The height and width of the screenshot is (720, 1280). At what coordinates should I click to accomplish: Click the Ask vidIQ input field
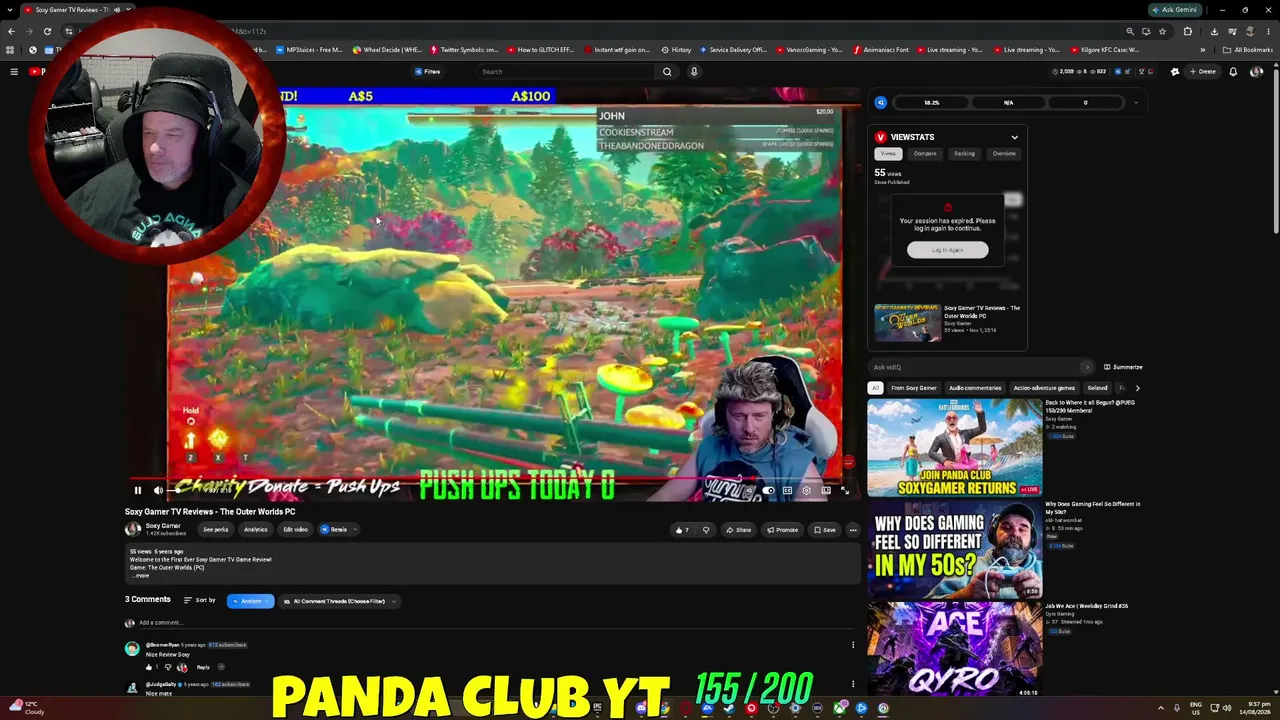click(x=981, y=367)
